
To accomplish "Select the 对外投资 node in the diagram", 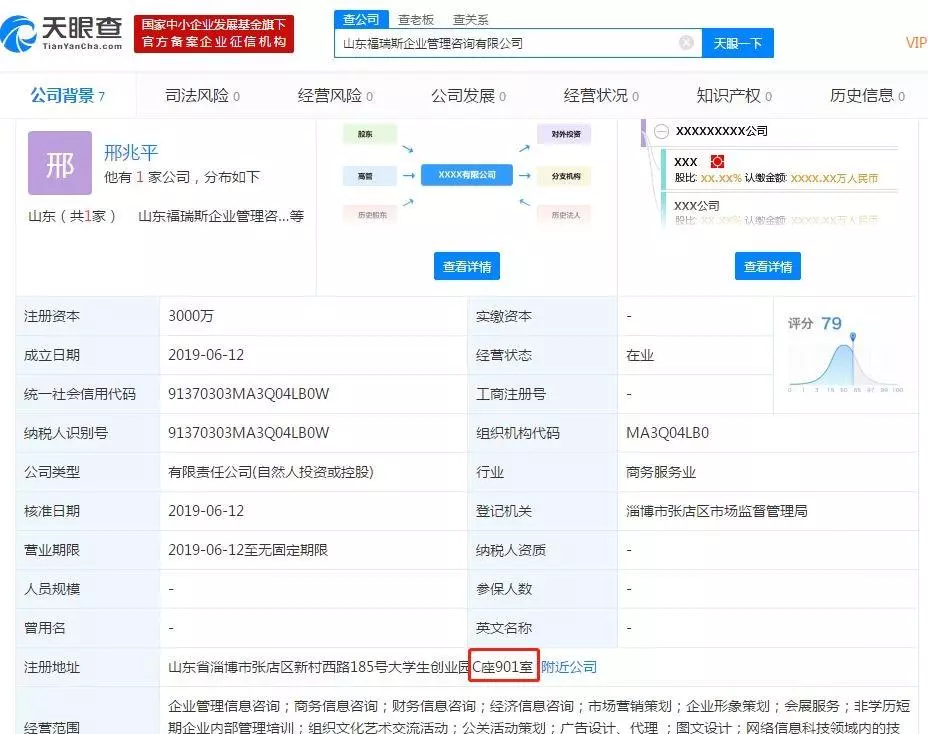I will [x=565, y=134].
